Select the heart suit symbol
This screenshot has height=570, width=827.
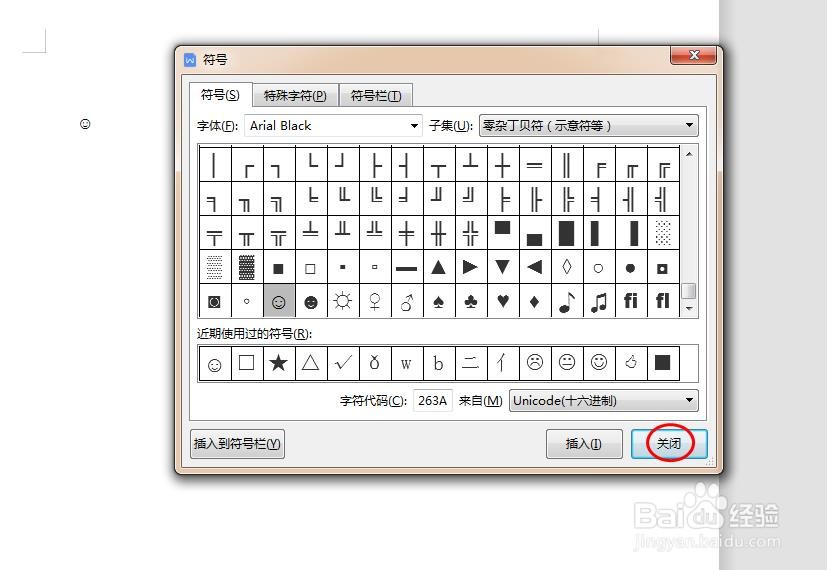pos(503,302)
